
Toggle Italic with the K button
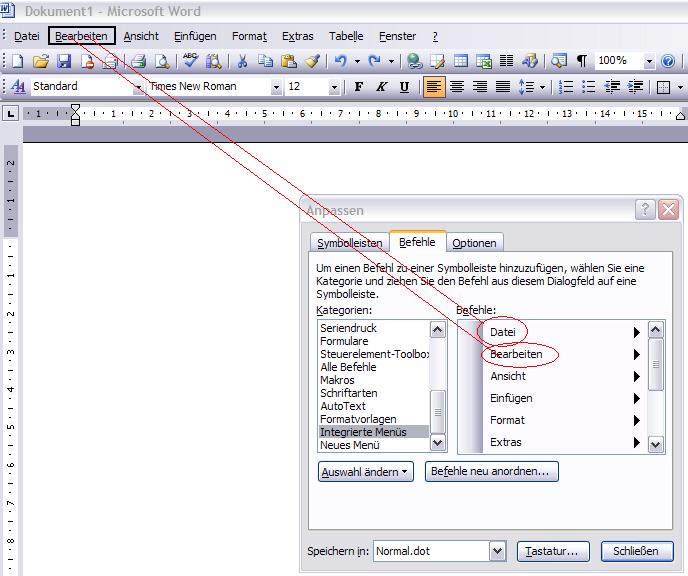381,86
